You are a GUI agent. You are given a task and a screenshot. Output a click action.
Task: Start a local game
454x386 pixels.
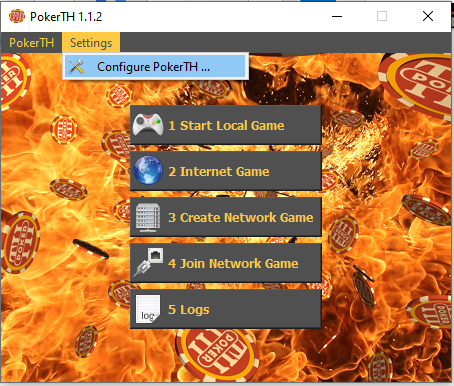coord(226,125)
